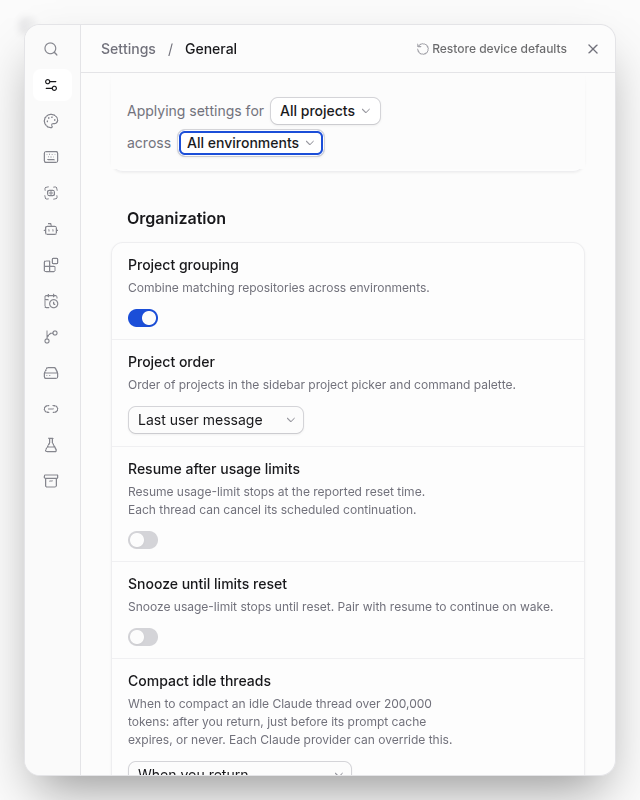Open the hard drive storage icon
The height and width of the screenshot is (800, 640).
pyautogui.click(x=51, y=373)
